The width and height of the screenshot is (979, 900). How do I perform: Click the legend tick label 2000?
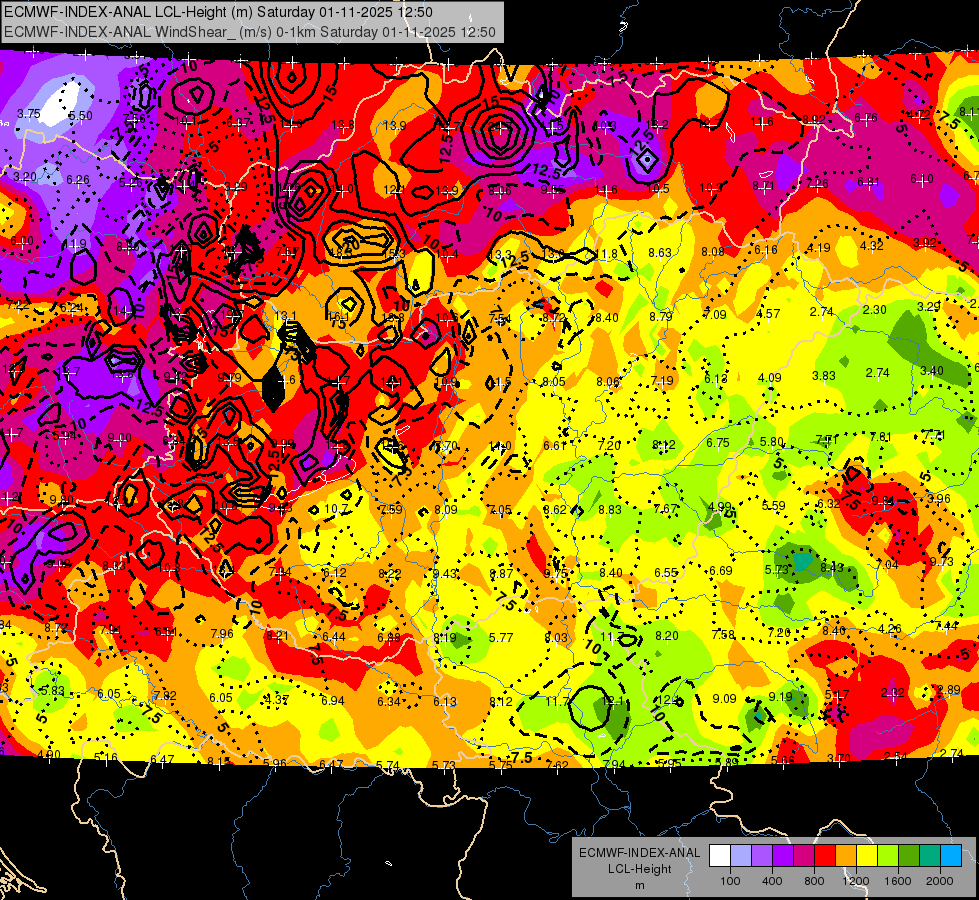coord(940,881)
